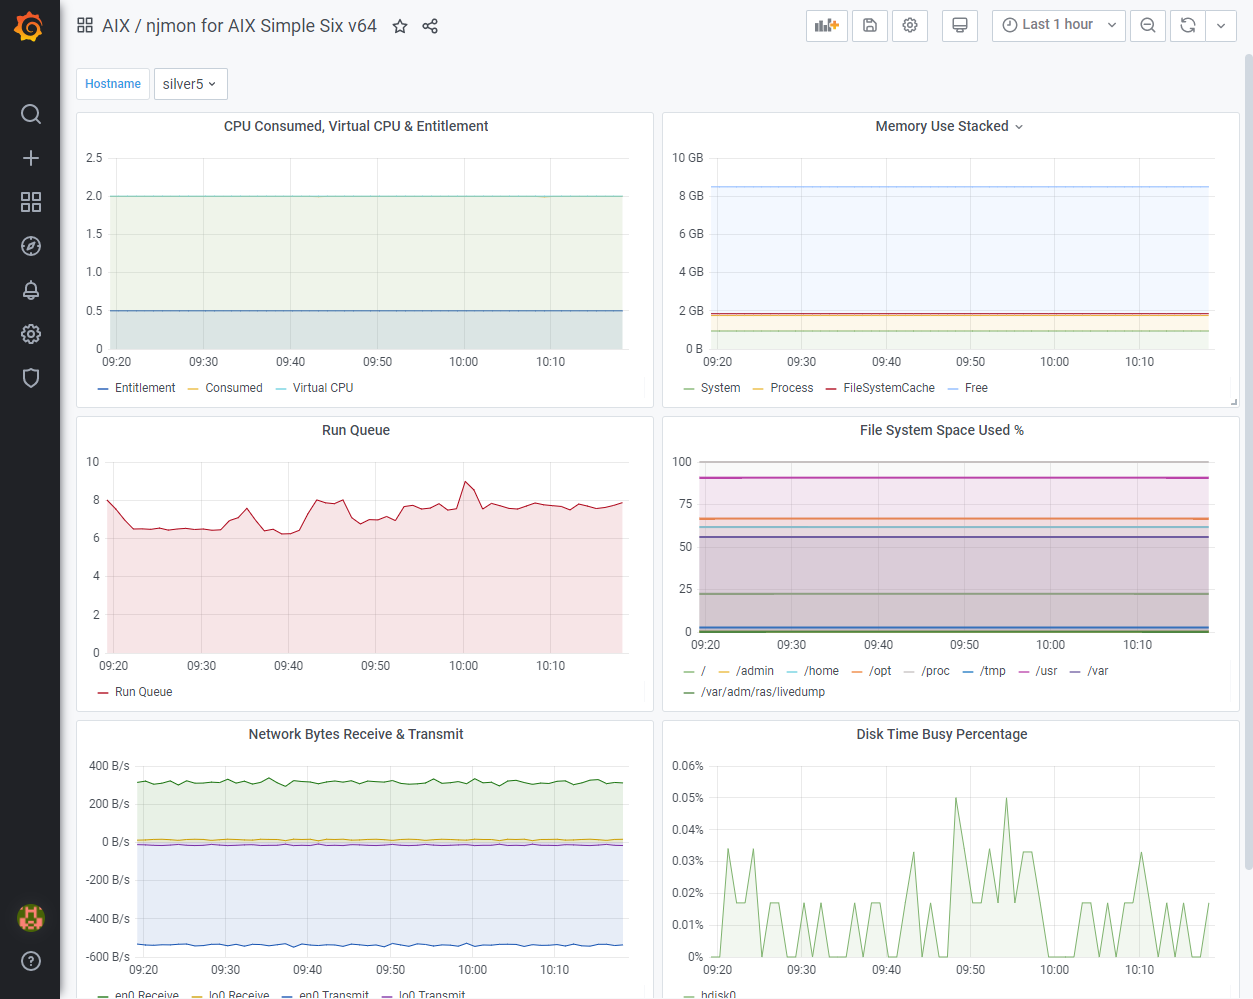This screenshot has height=999, width=1253.
Task: Save dashboard using the disk icon
Action: (x=870, y=26)
